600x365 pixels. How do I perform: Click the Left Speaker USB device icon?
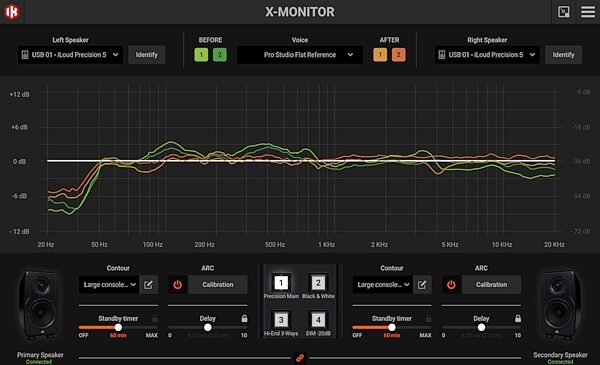point(25,55)
